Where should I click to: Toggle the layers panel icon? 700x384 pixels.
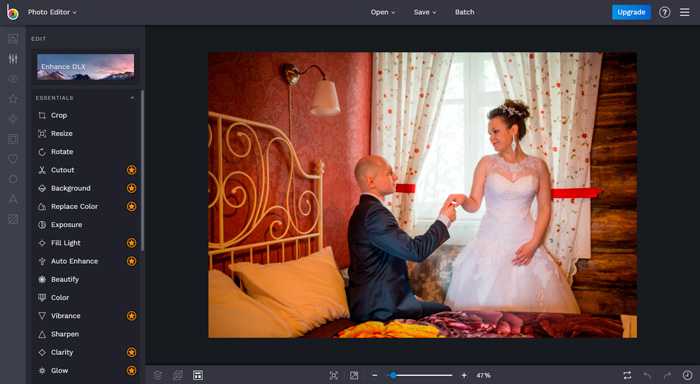pos(157,376)
